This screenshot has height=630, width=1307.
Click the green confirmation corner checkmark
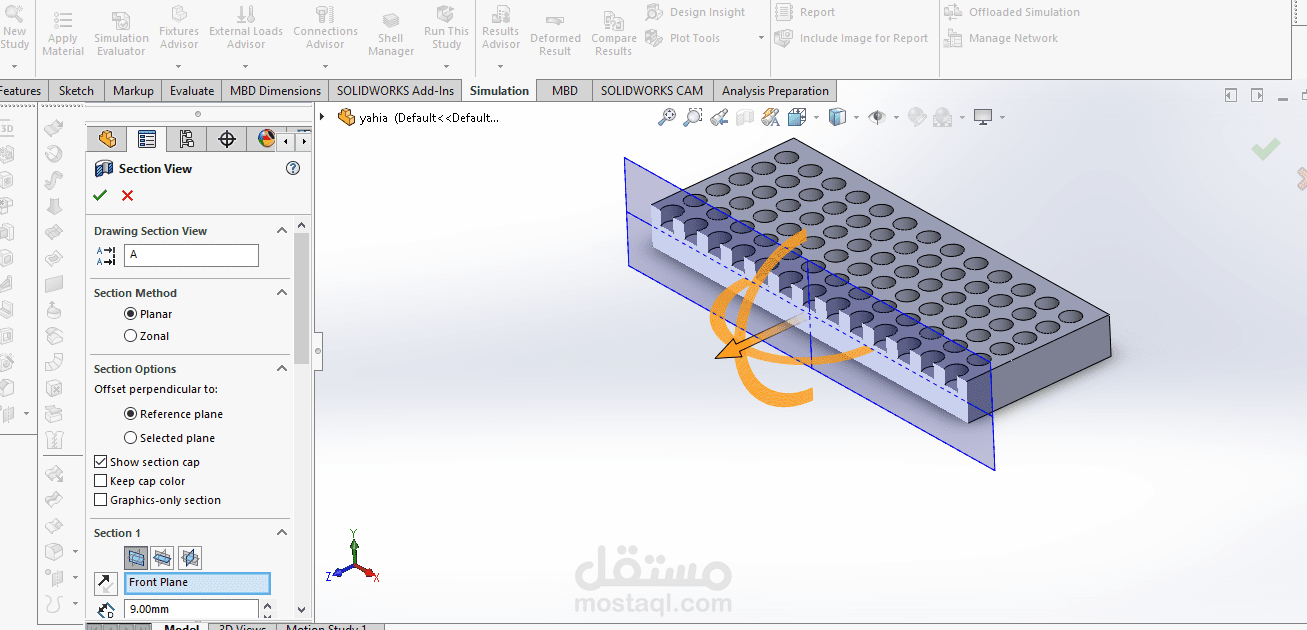pos(1265,149)
